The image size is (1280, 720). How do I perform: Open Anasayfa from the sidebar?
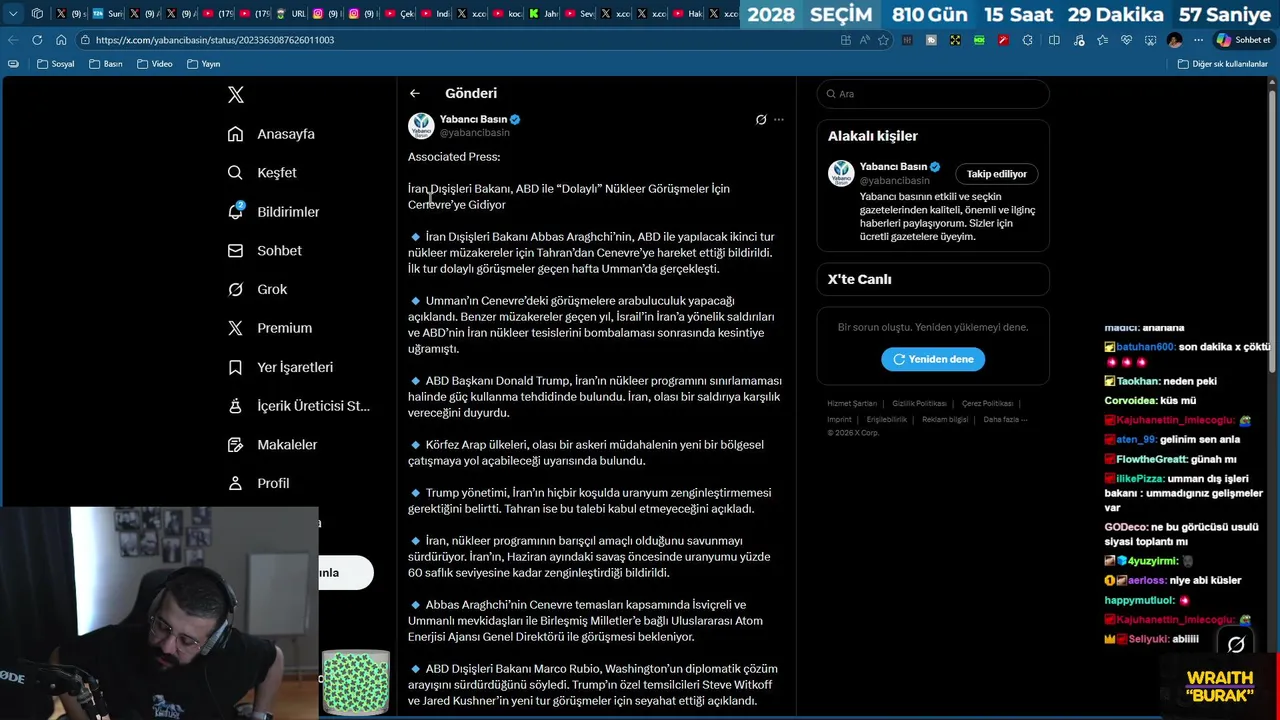[271, 134]
